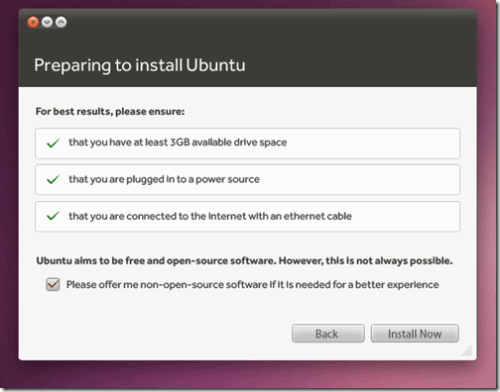The width and height of the screenshot is (500, 392).
Task: Toggle the non-open-source software checkbox
Action: coord(53,284)
